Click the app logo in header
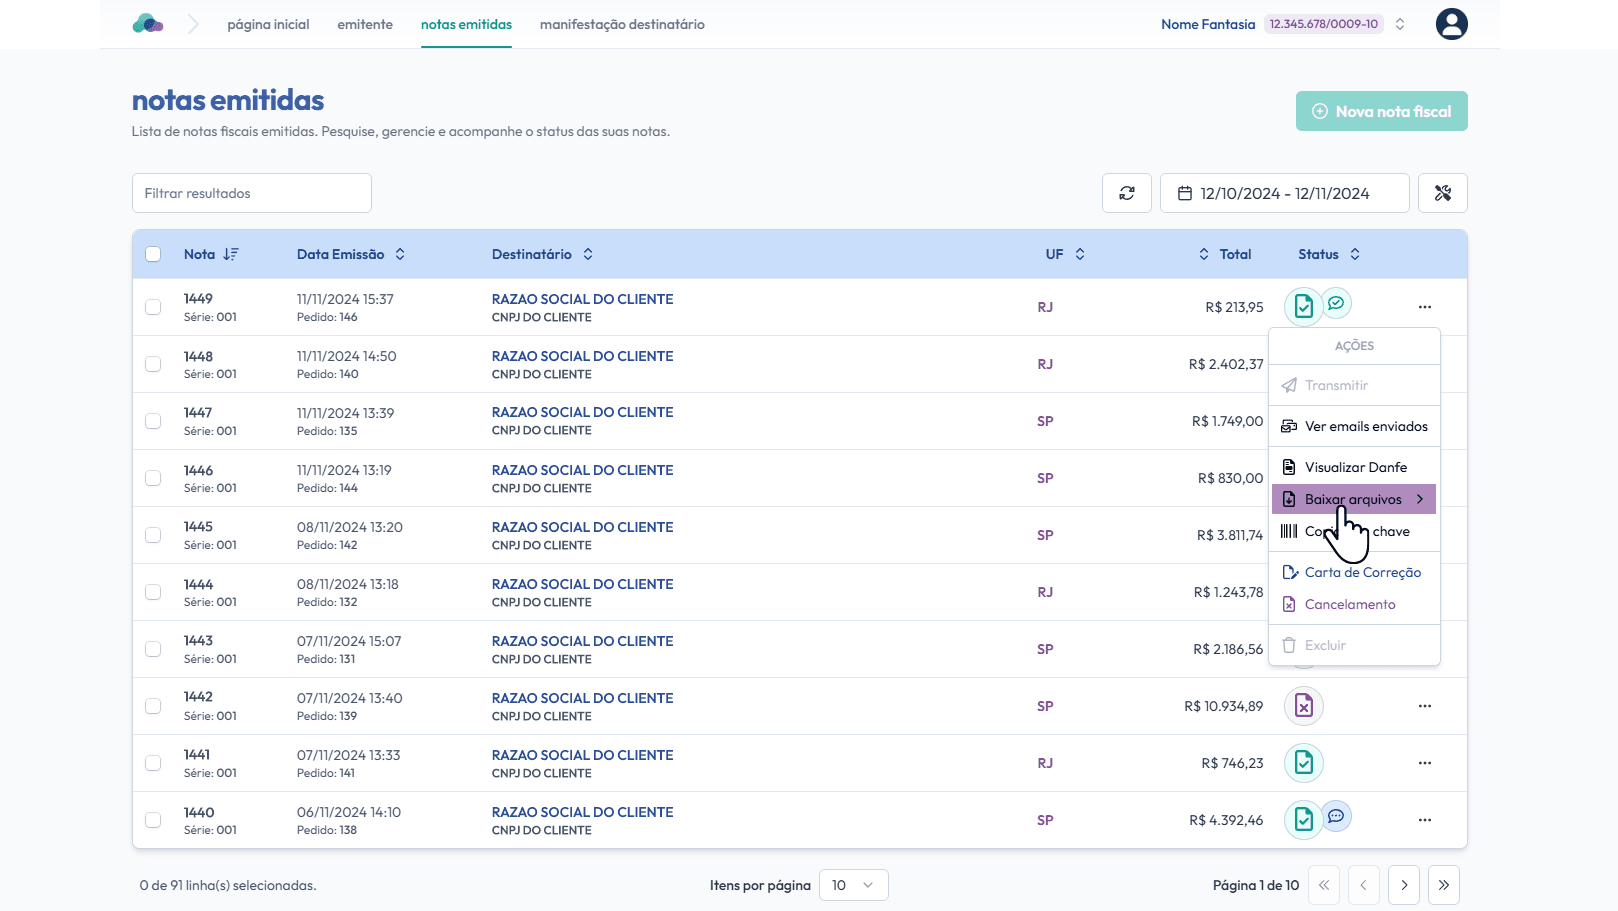Viewport: 1618px width, 911px height. pos(148,24)
